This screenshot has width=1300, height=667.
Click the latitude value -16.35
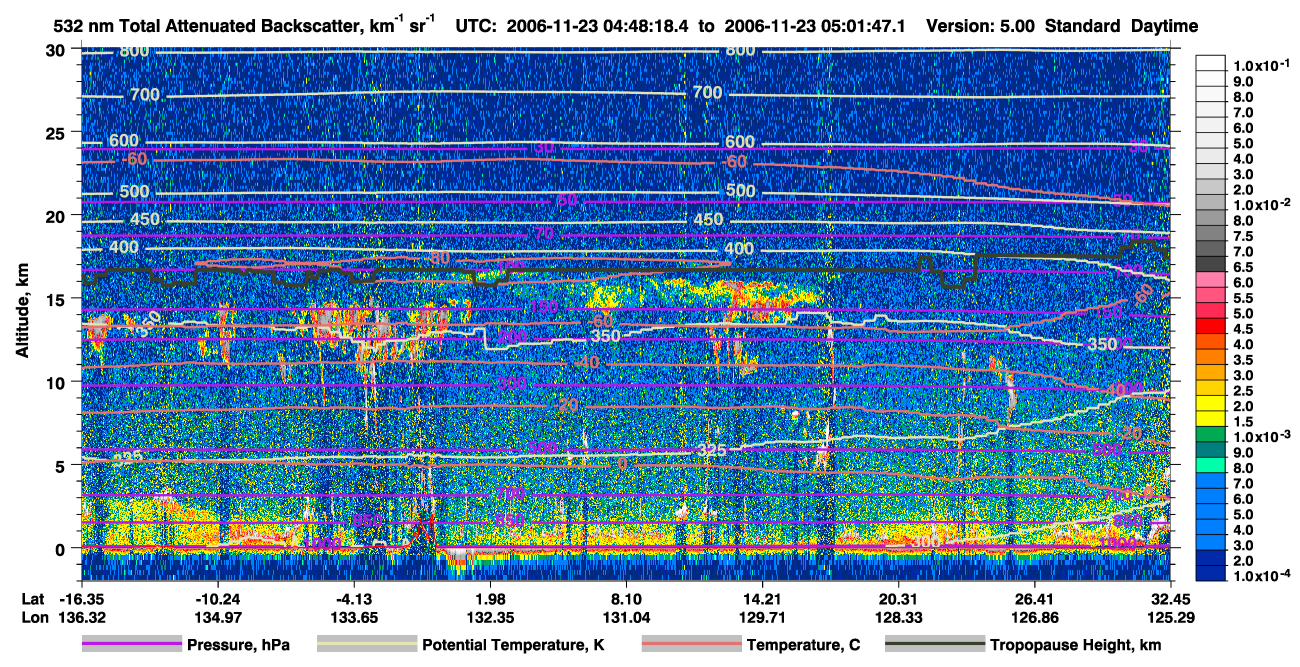coord(81,598)
